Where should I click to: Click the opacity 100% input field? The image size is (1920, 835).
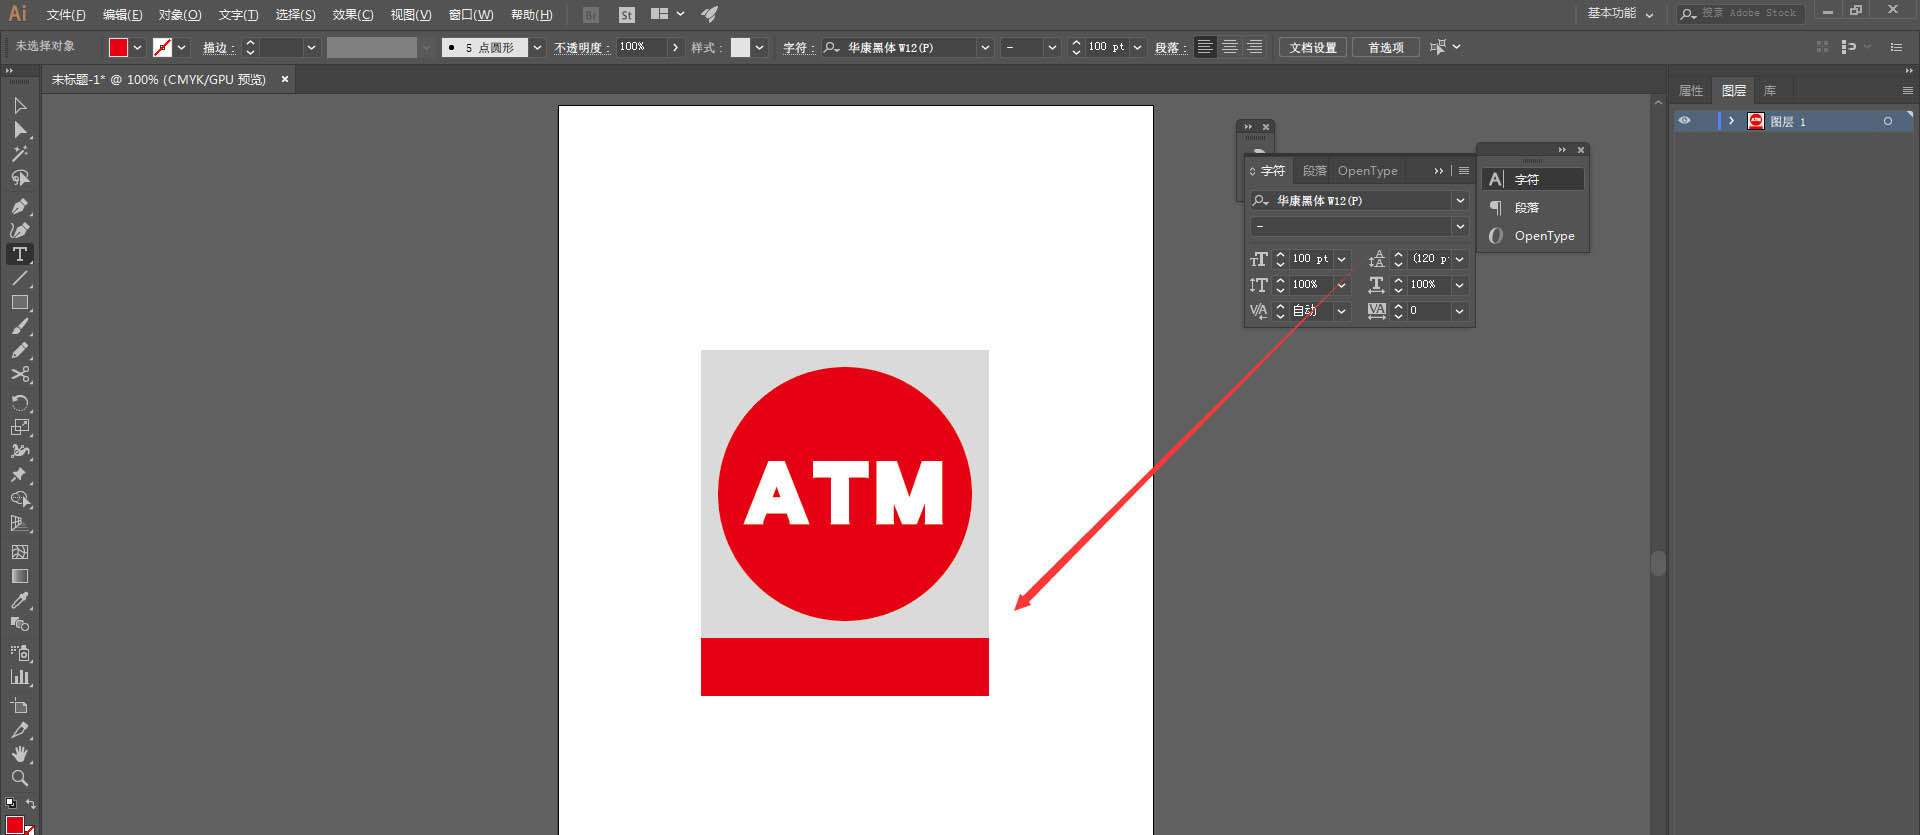click(x=642, y=47)
